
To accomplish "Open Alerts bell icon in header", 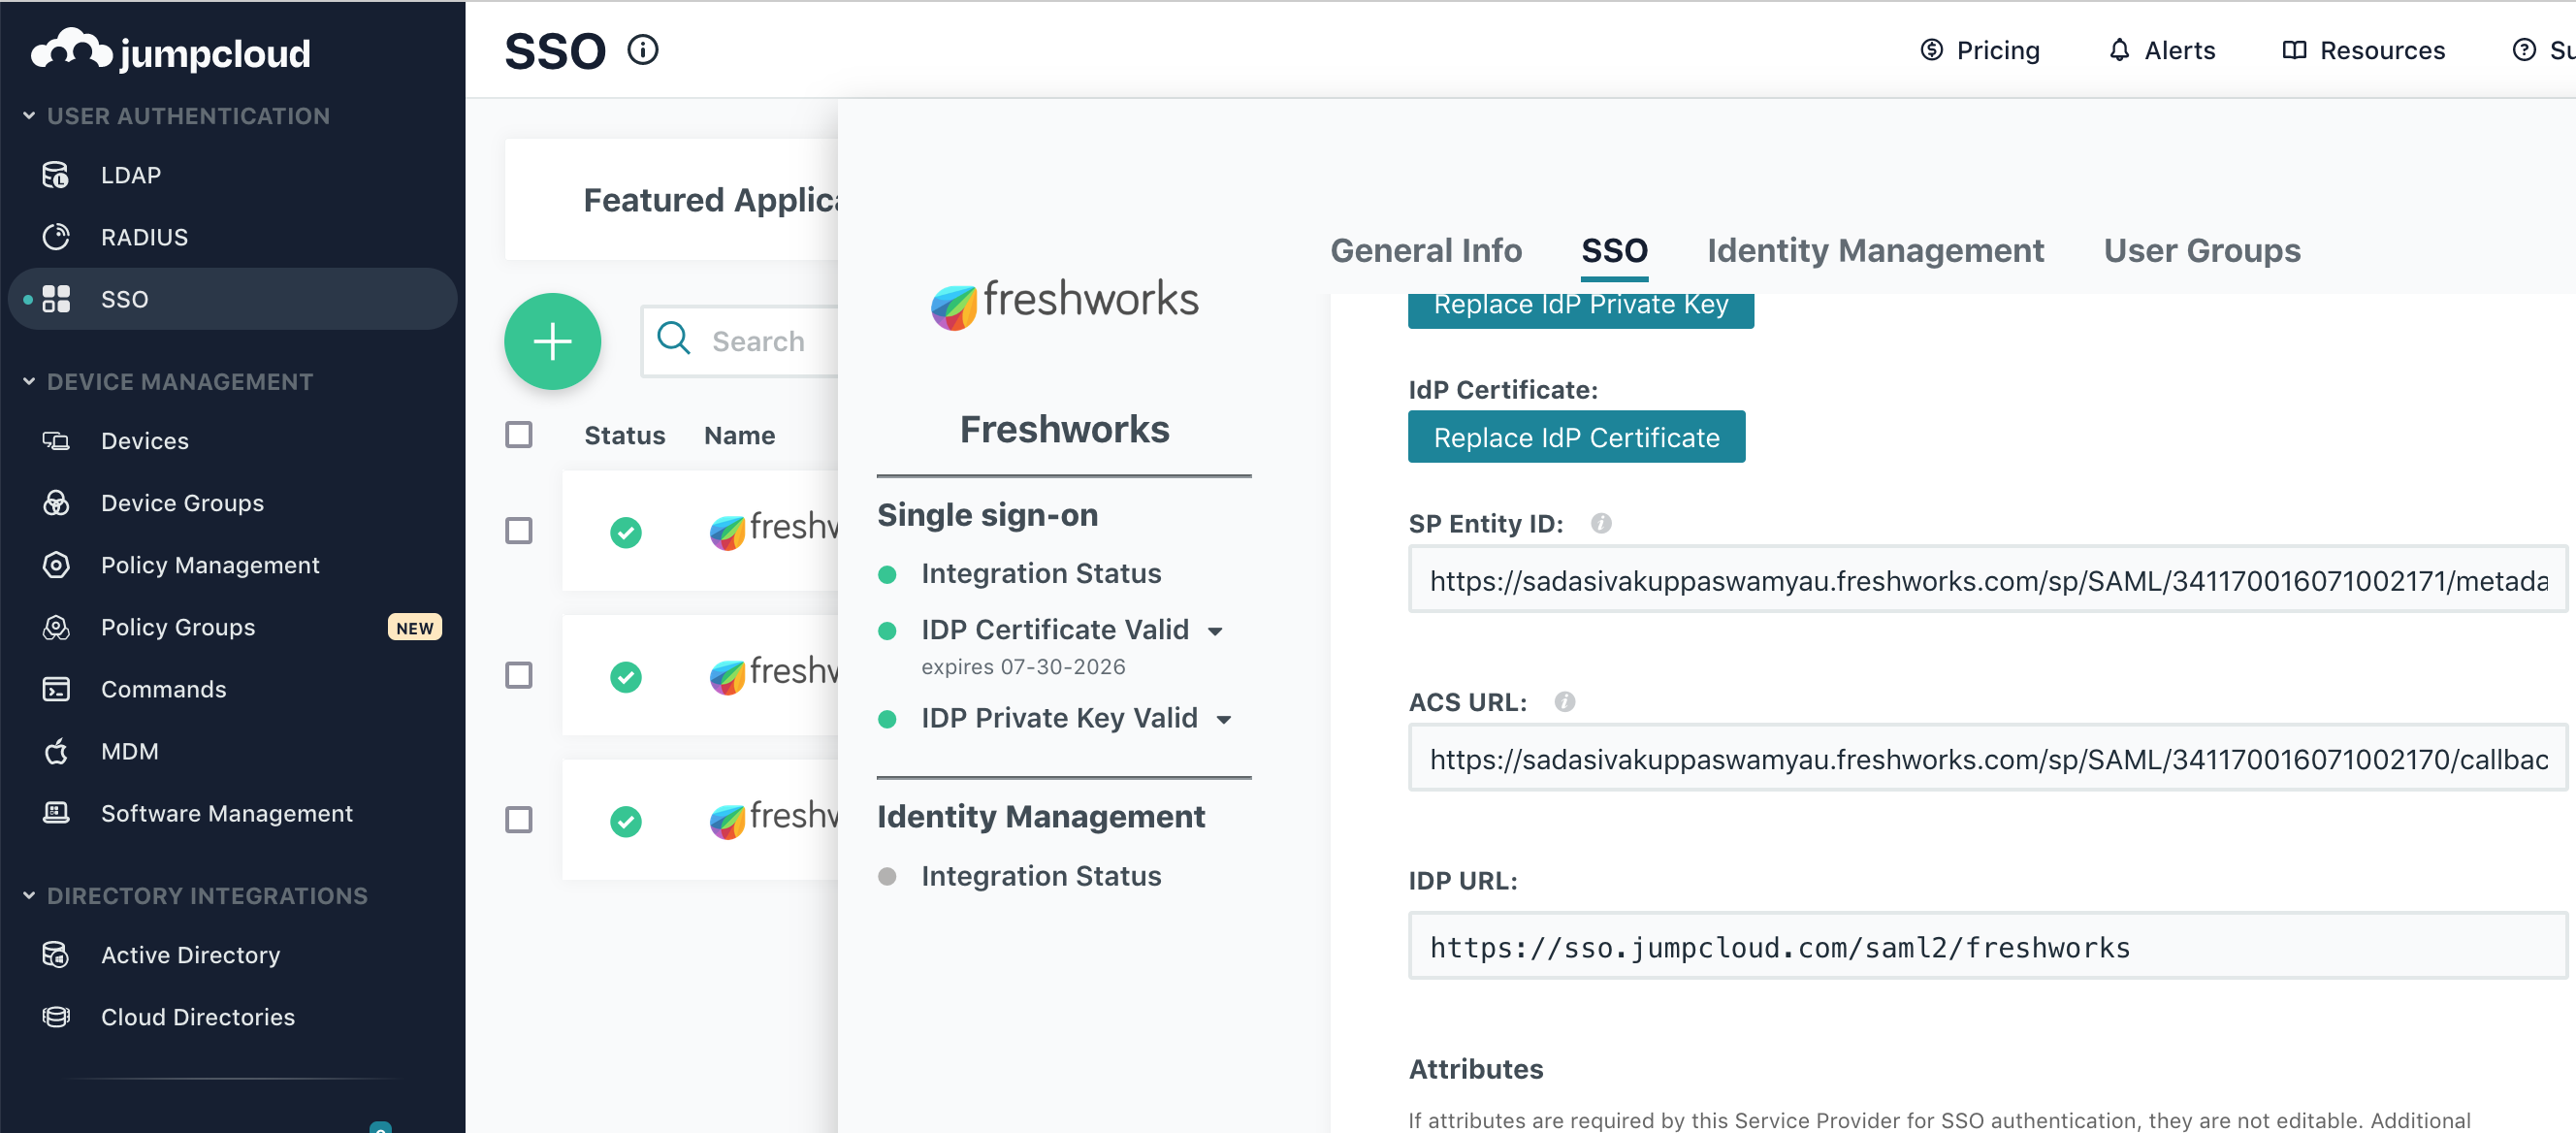I will [2119, 50].
